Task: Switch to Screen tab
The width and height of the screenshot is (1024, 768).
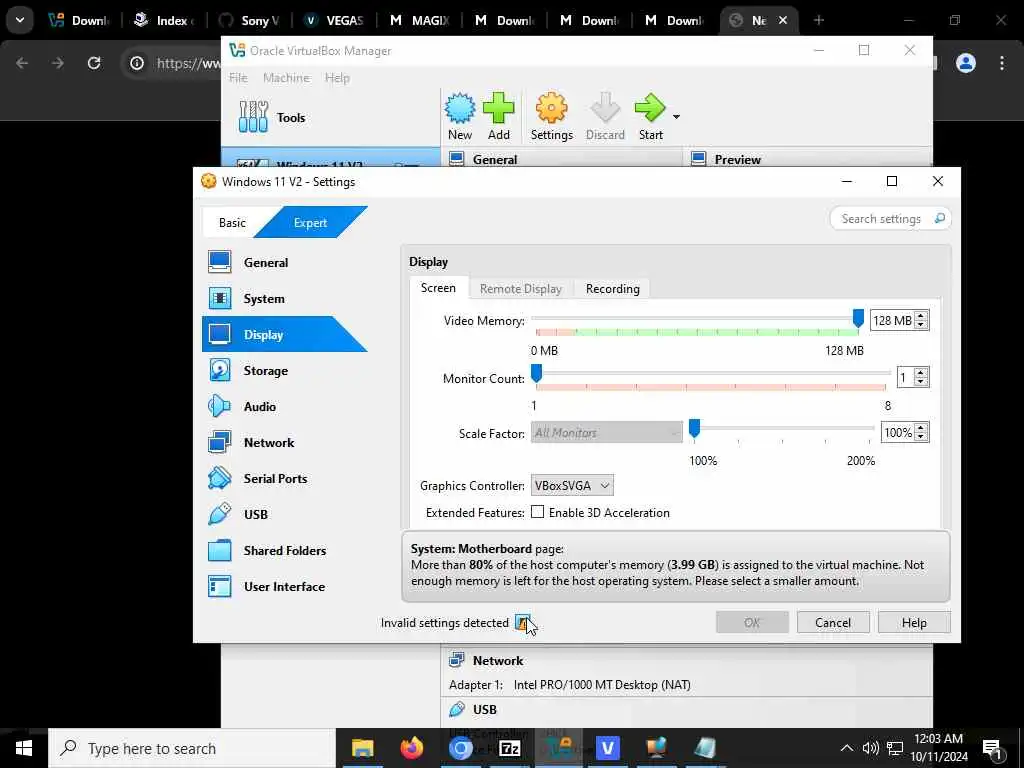Action: tap(438, 288)
